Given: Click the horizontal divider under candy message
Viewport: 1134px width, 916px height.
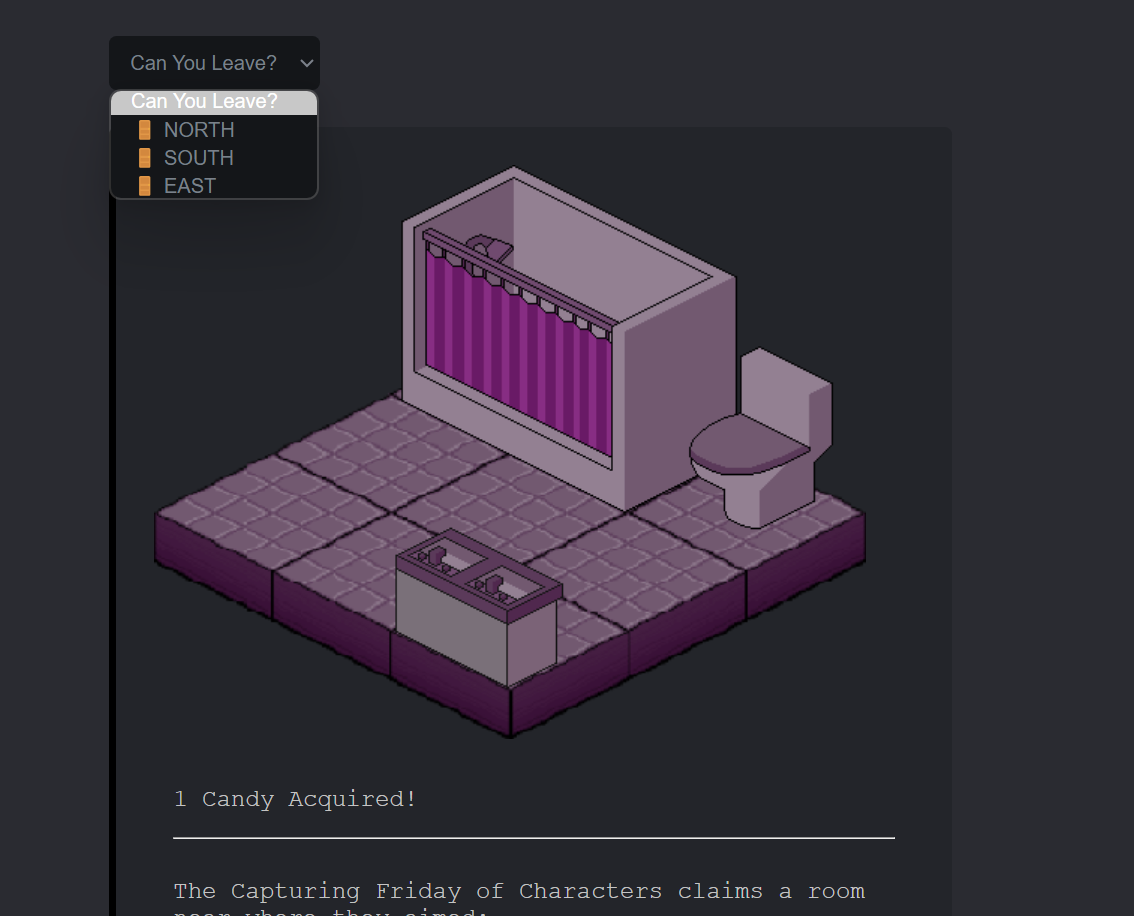Looking at the screenshot, I should (533, 838).
